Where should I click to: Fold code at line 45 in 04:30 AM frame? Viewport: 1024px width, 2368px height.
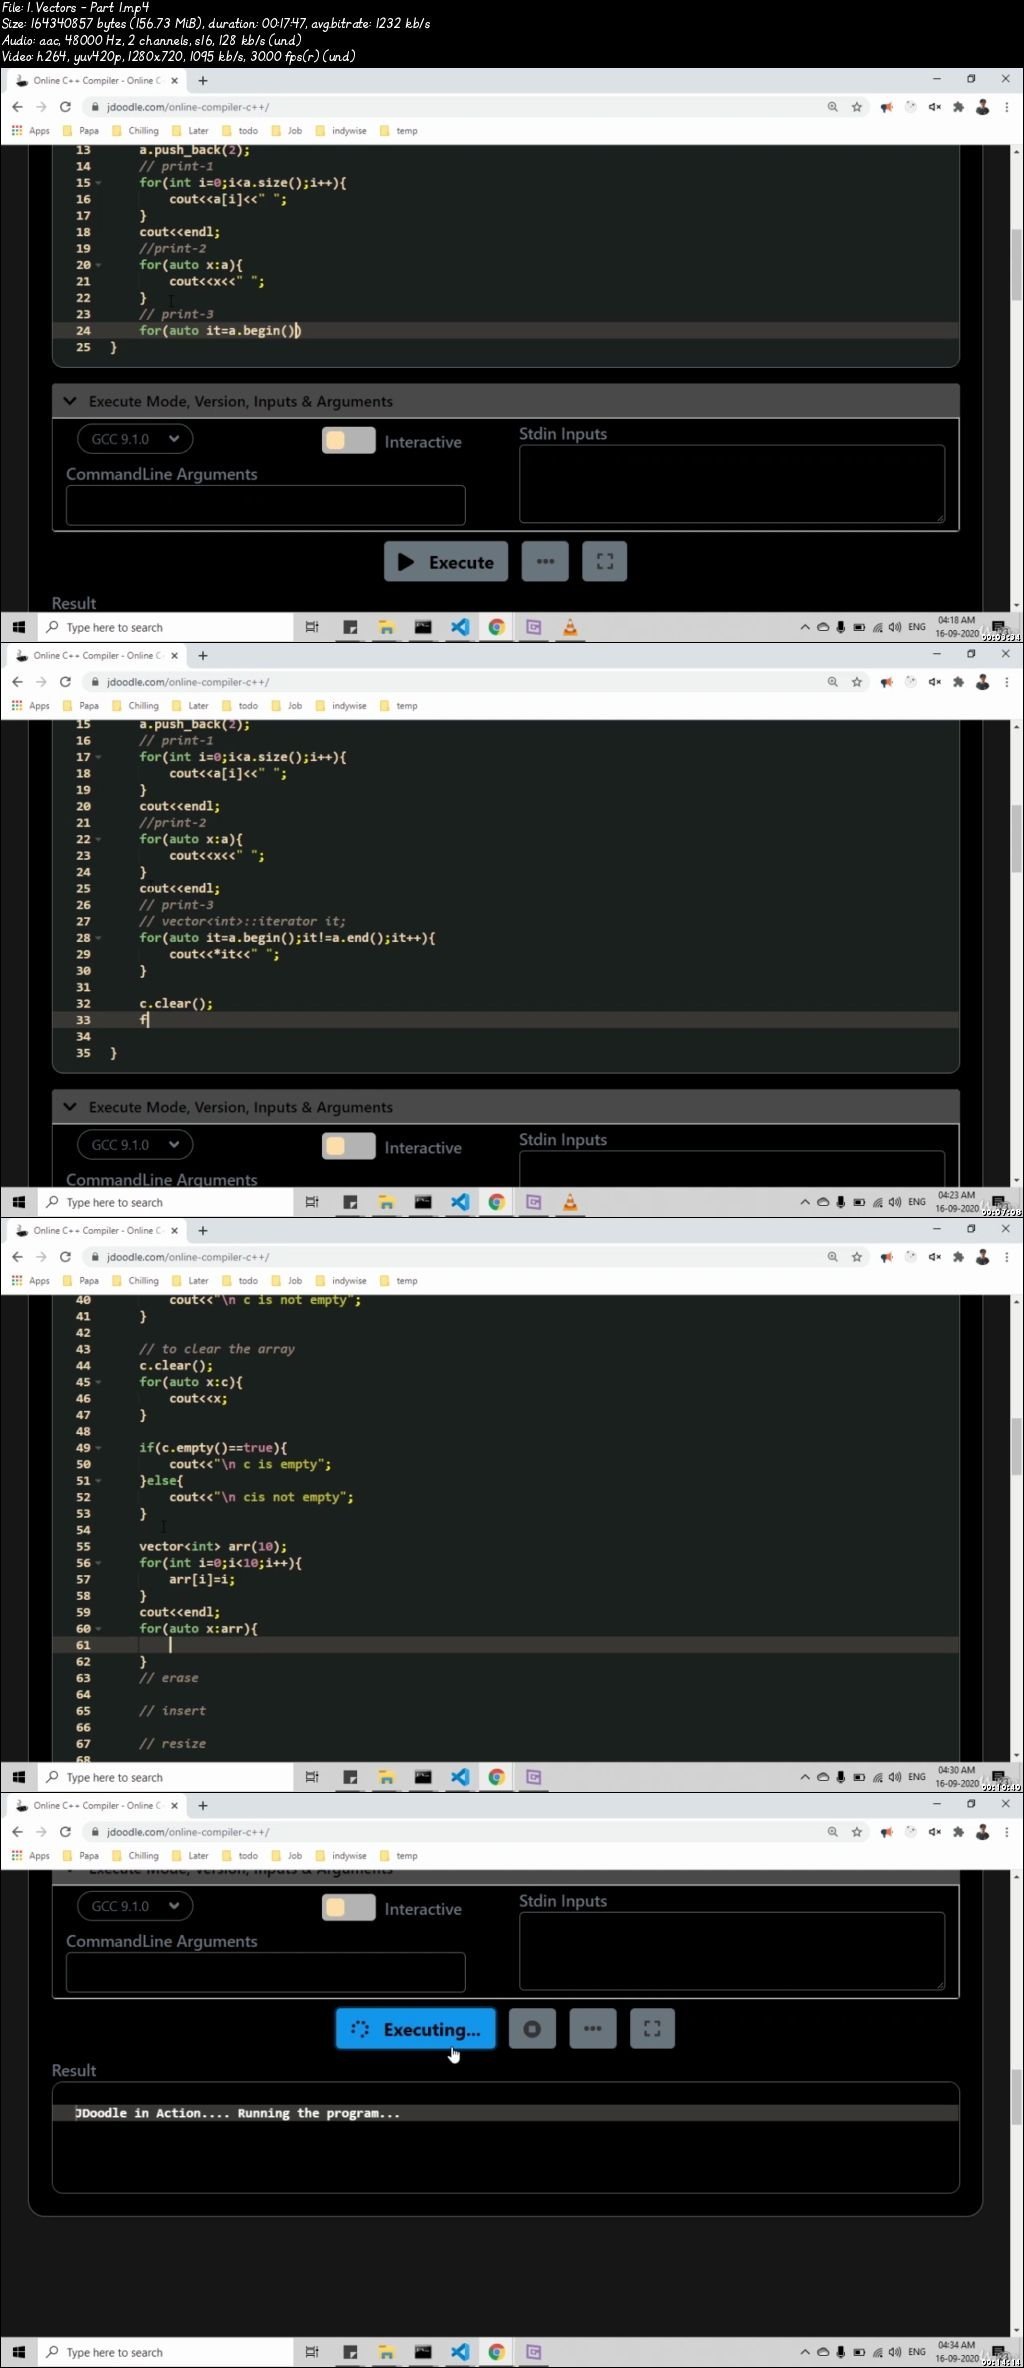(x=98, y=1382)
